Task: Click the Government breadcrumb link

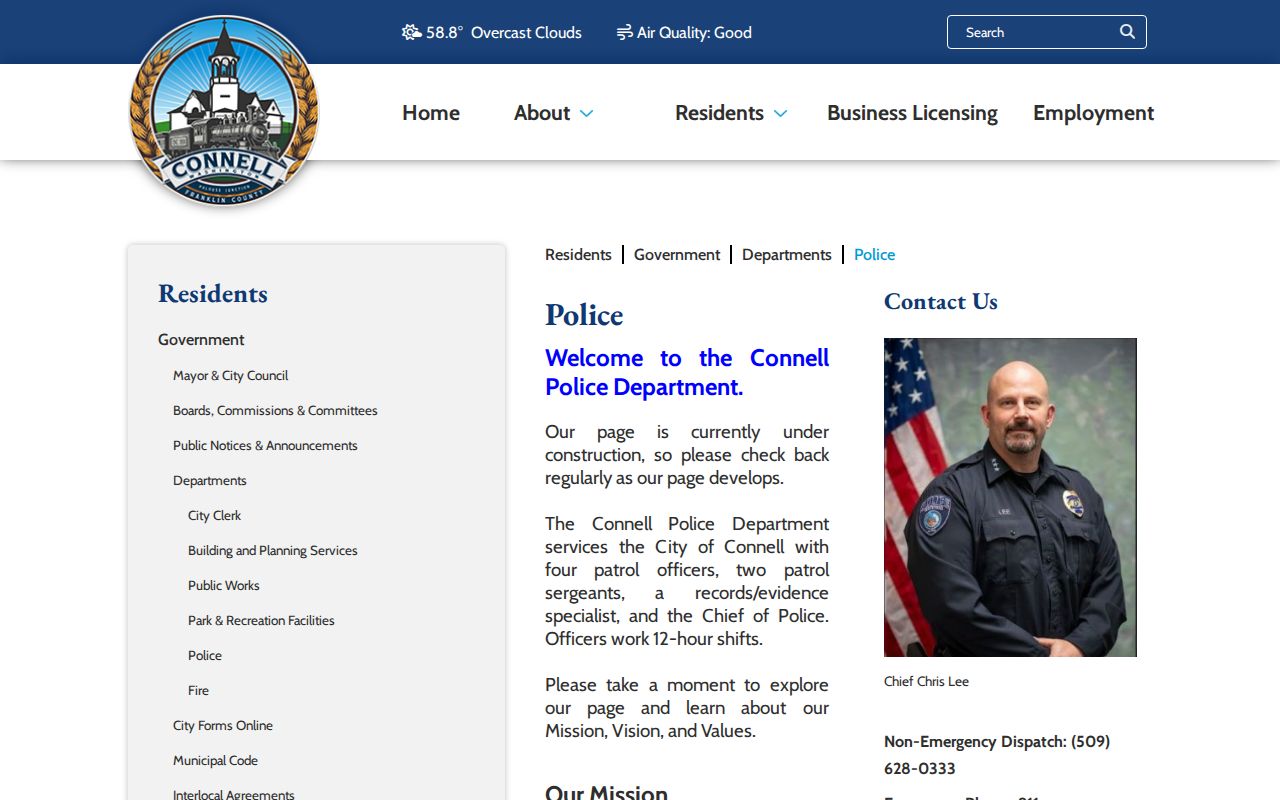Action: tap(677, 255)
